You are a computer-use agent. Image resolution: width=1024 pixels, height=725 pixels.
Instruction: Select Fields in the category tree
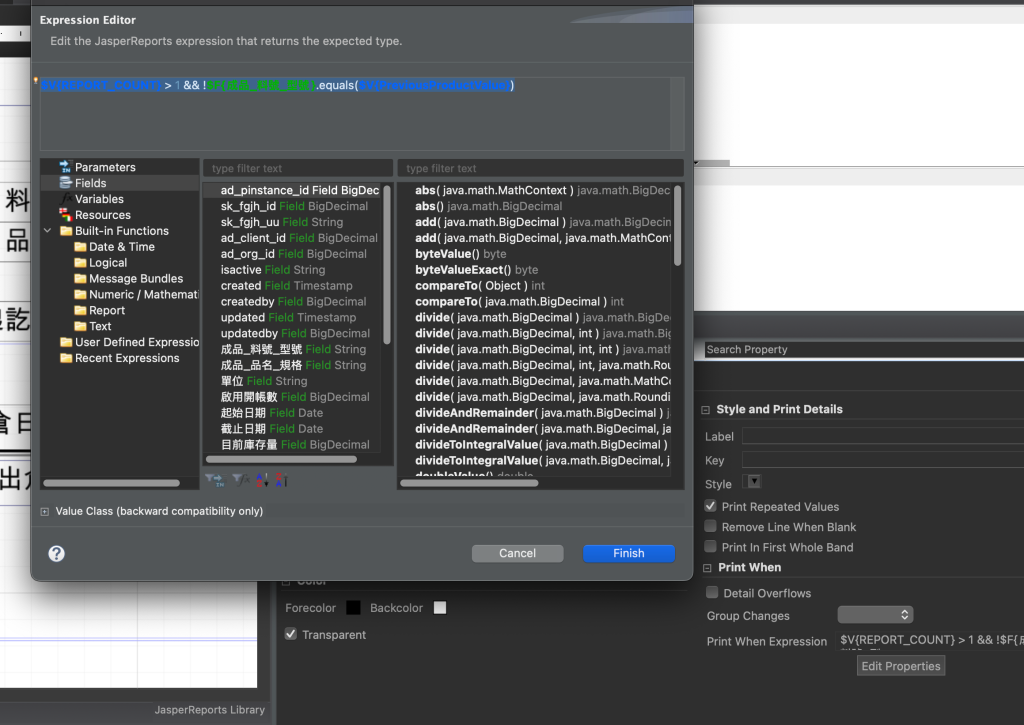tap(90, 183)
